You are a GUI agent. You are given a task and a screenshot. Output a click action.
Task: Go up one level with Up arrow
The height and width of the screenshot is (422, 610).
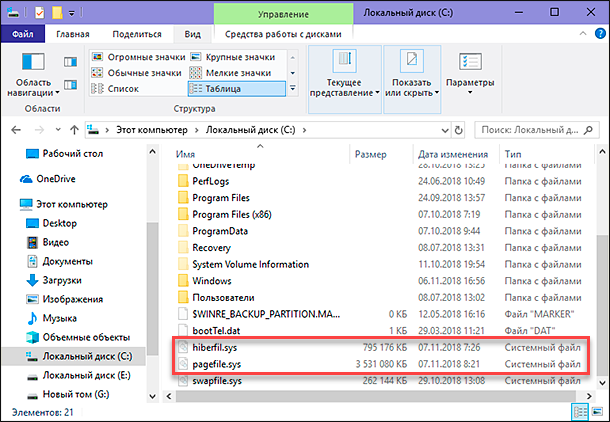74,130
